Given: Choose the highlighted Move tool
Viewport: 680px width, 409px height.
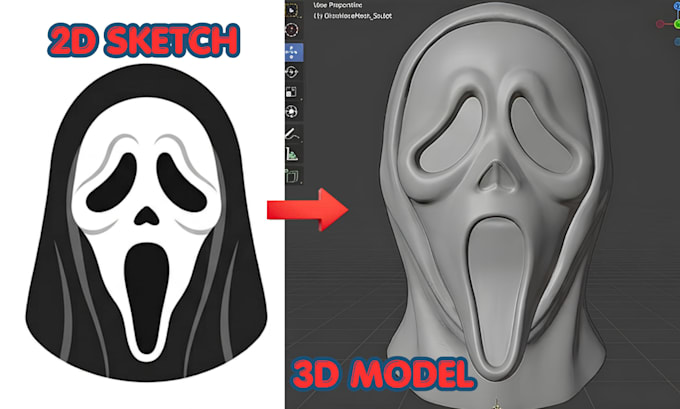Looking at the screenshot, I should 293,53.
